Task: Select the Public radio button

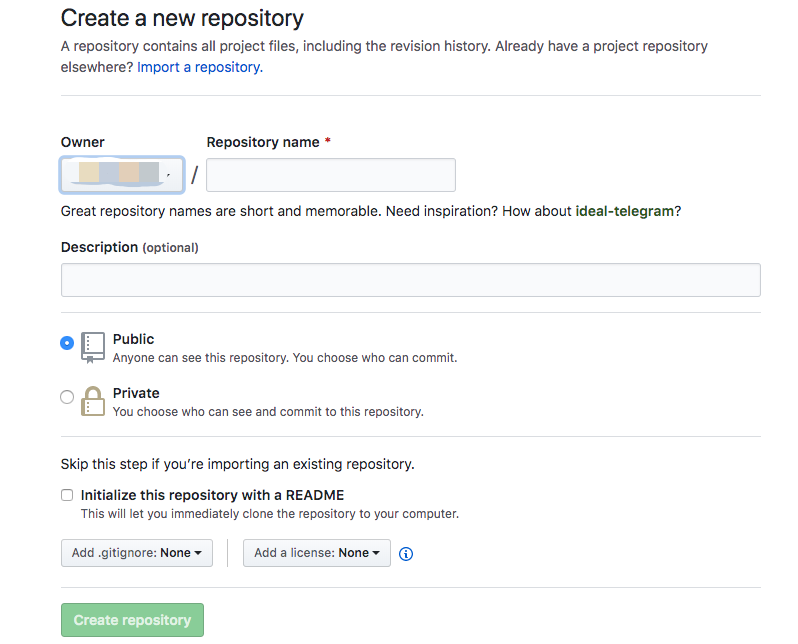Action: (x=67, y=343)
